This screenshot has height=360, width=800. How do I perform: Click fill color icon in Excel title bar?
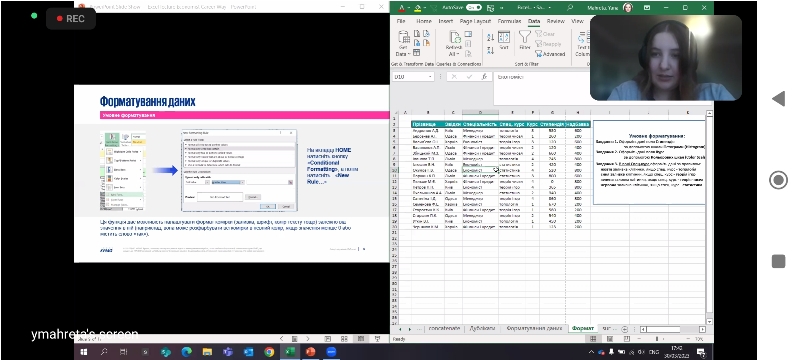418,8
